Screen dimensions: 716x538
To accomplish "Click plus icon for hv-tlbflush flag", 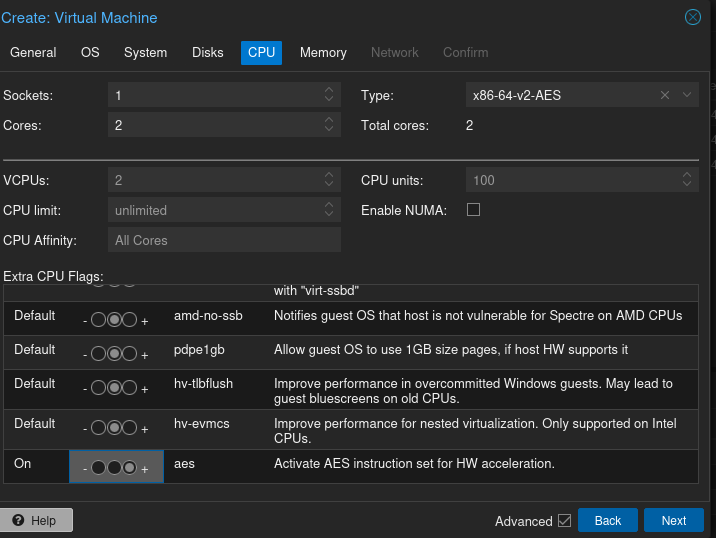I will 145,389.
